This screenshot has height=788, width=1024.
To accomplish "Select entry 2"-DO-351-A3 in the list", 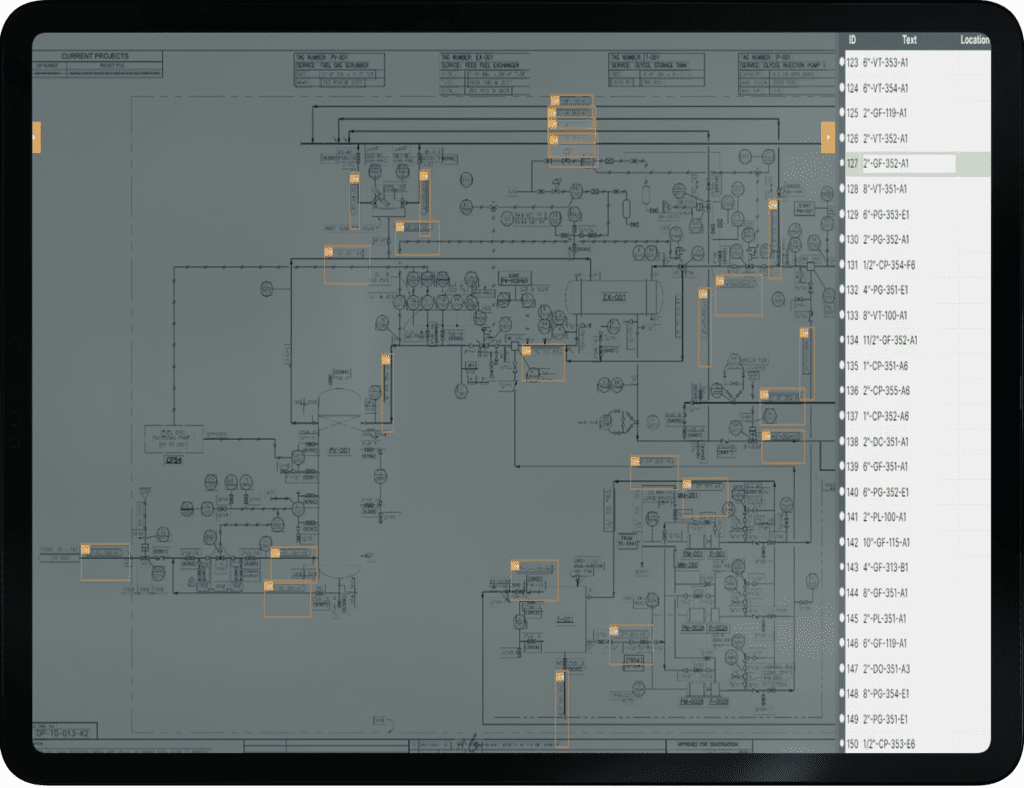I will 886,668.
